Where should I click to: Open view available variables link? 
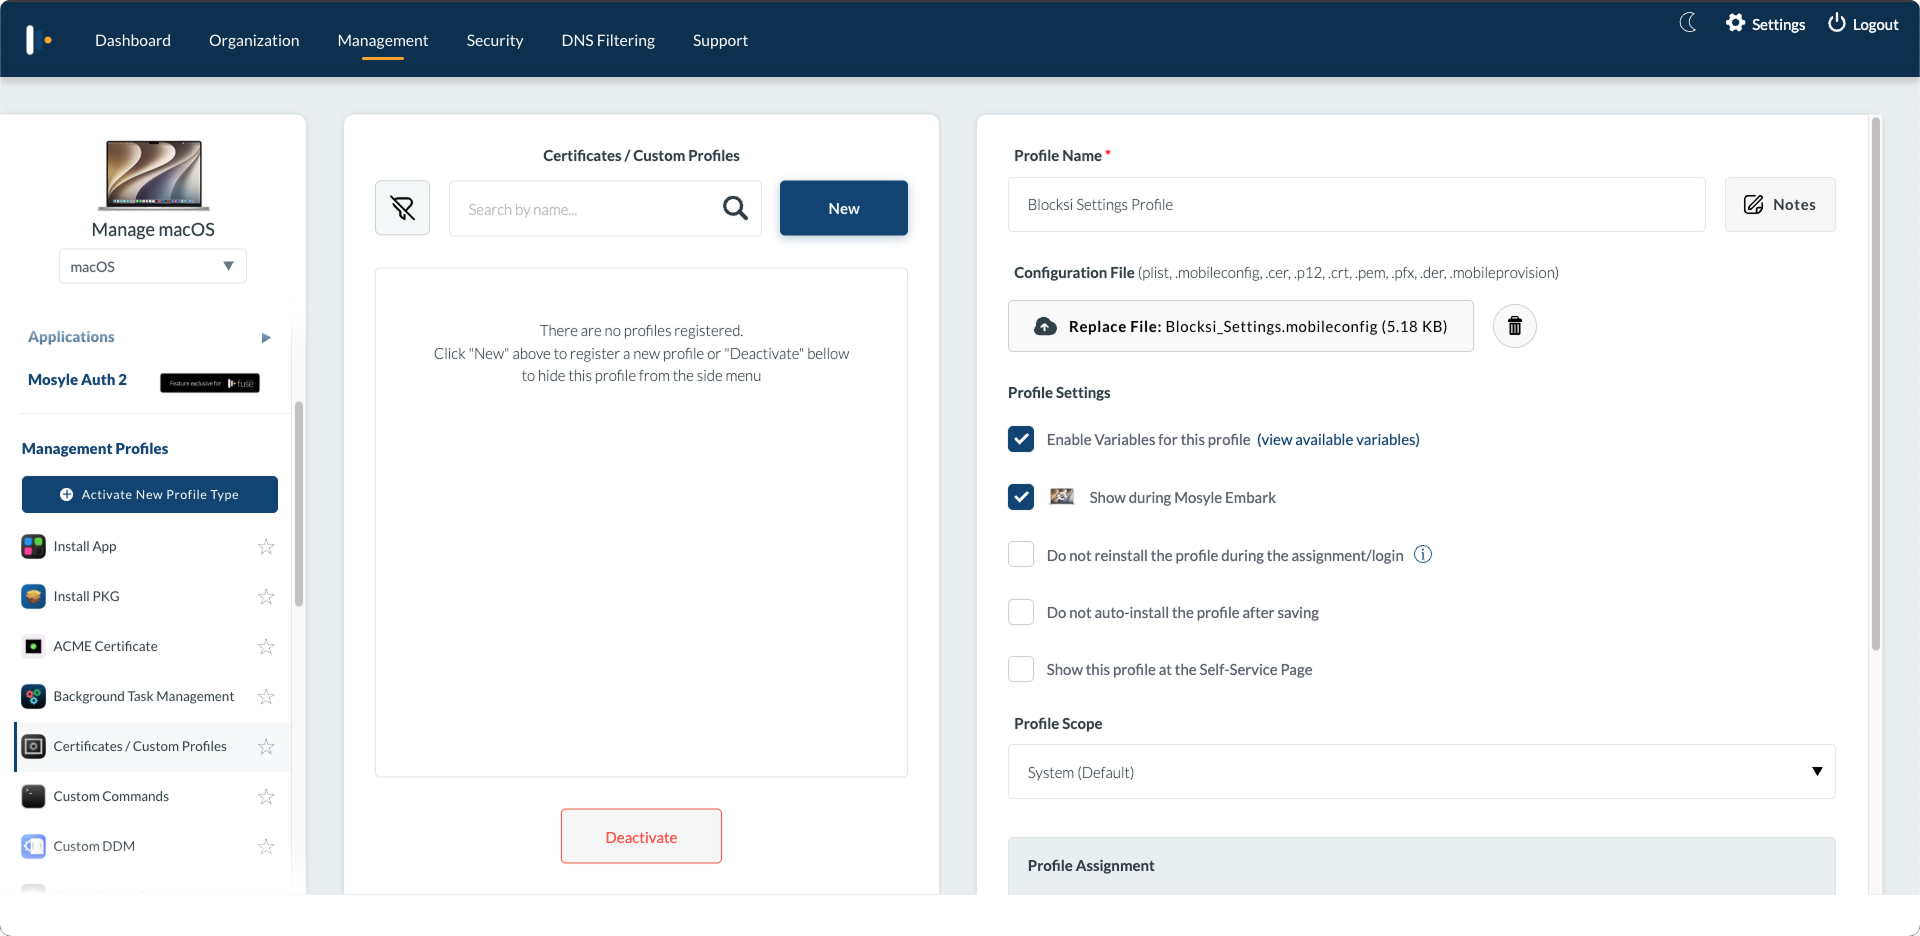(1338, 439)
